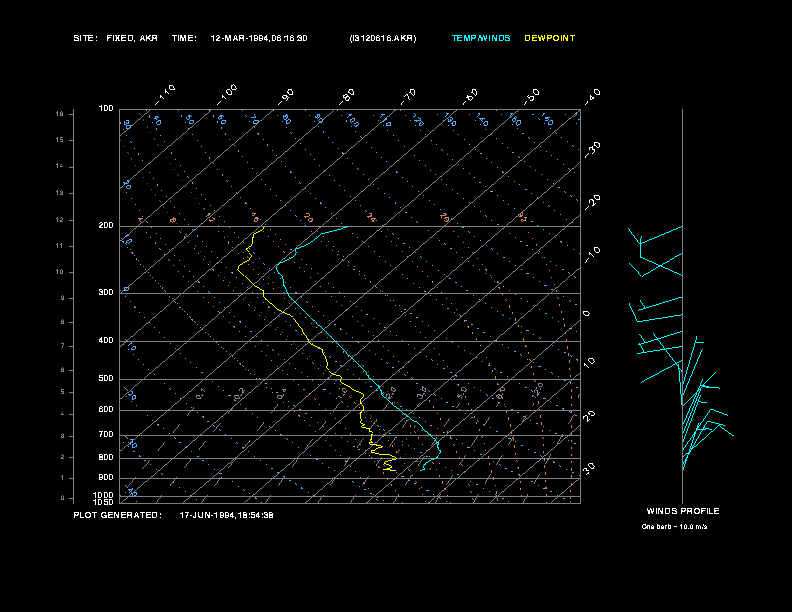
Task: Click the 16 km altitude scale label
Action: pos(60,114)
